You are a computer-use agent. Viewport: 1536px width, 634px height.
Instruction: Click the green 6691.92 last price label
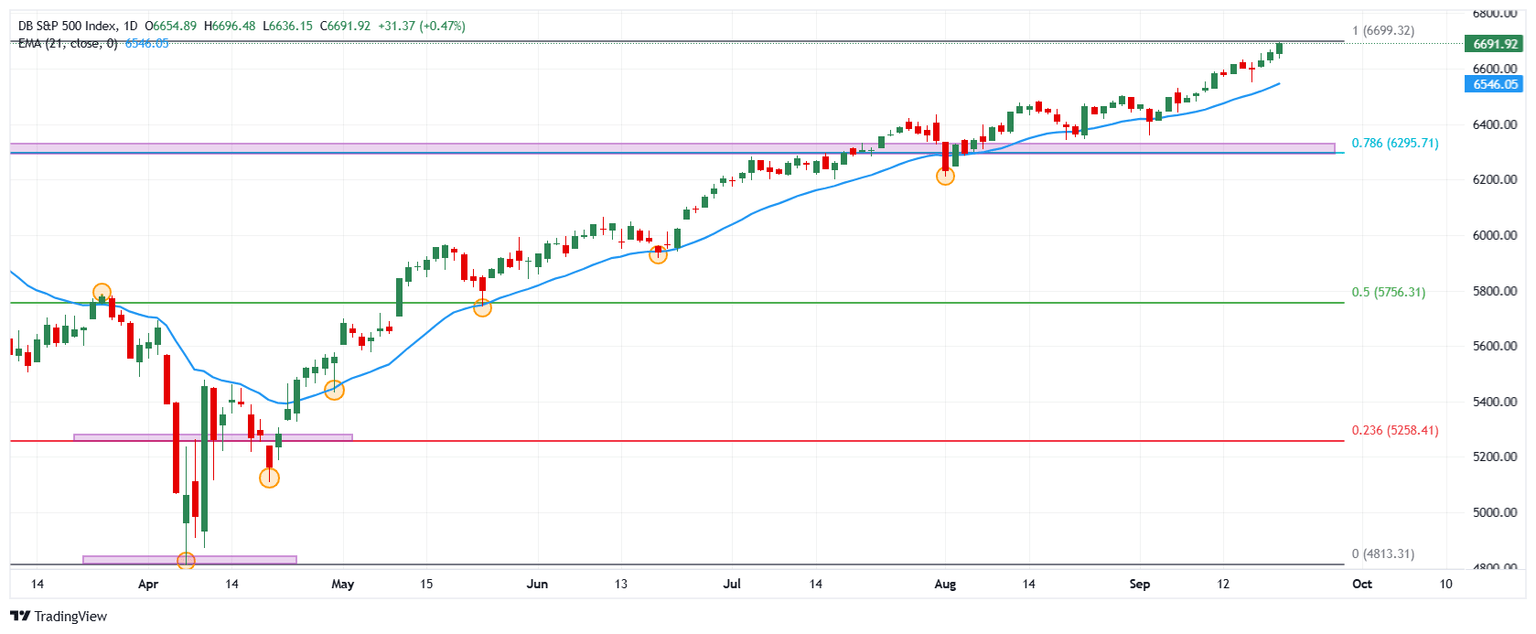[x=1492, y=43]
